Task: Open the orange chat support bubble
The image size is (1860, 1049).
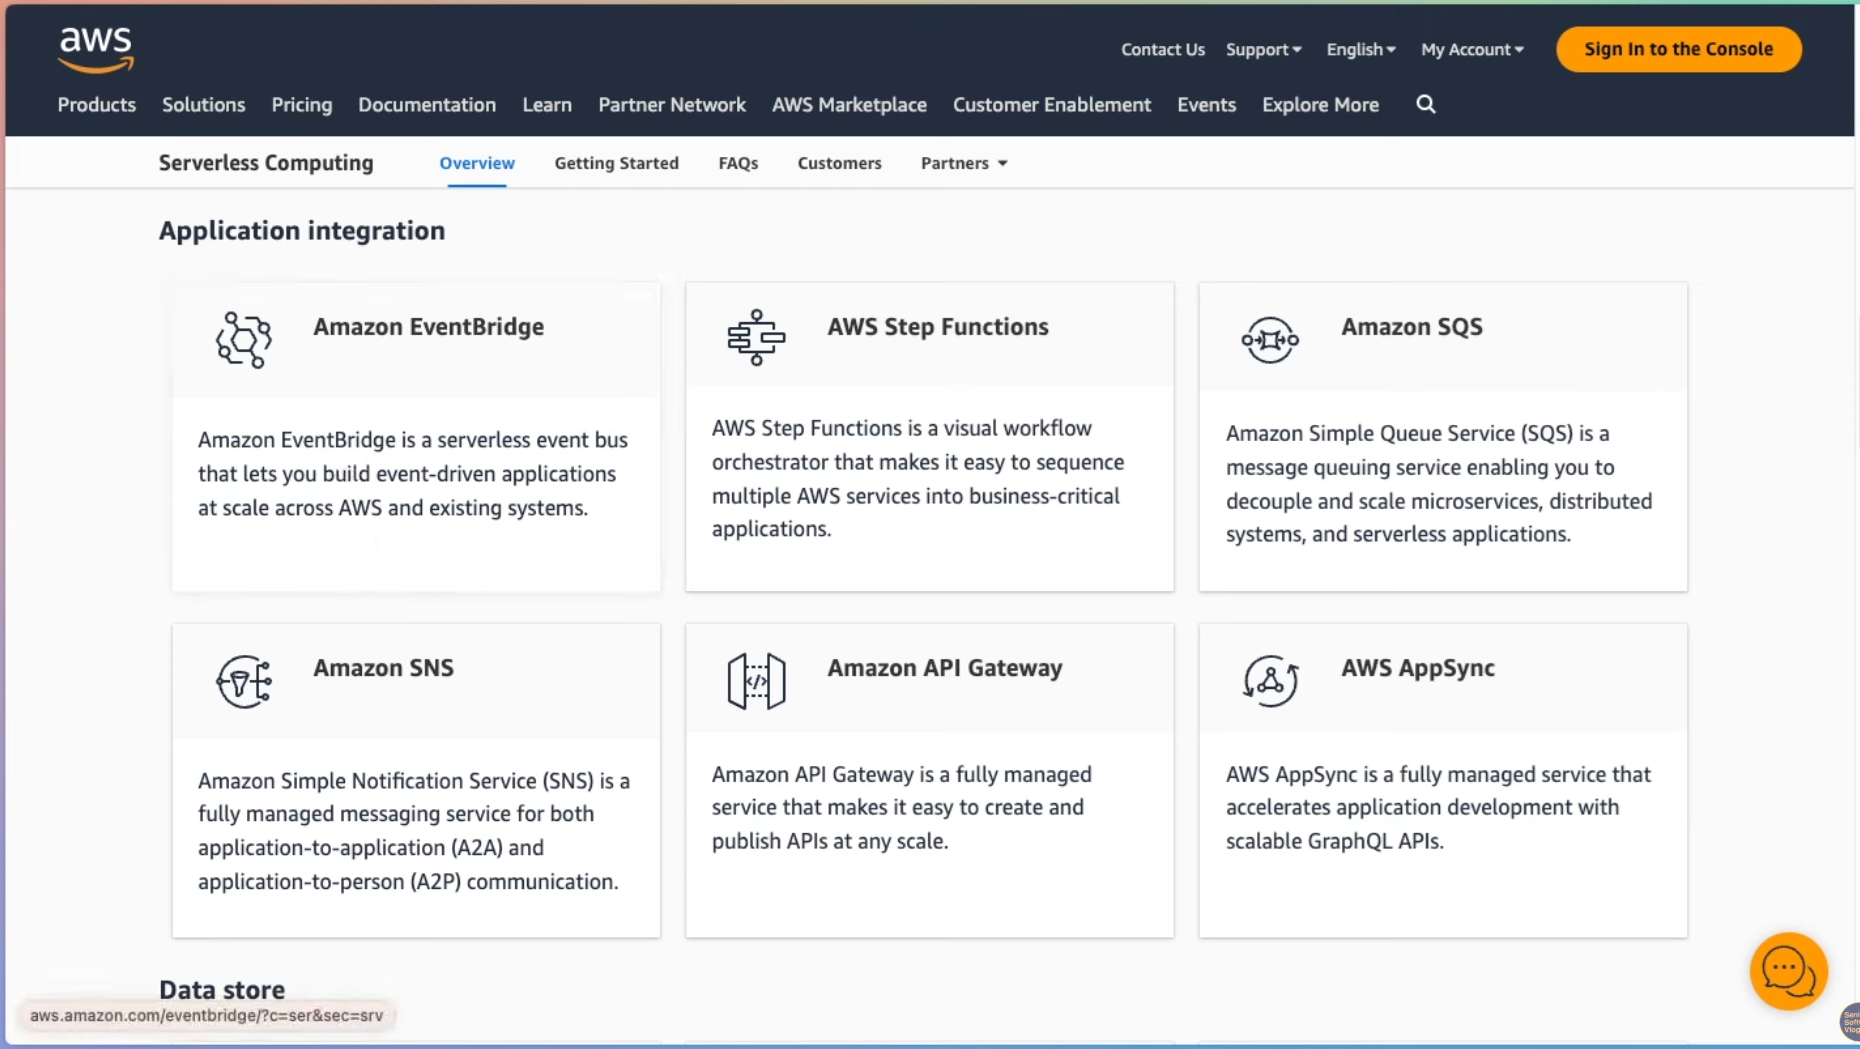Action: point(1788,971)
